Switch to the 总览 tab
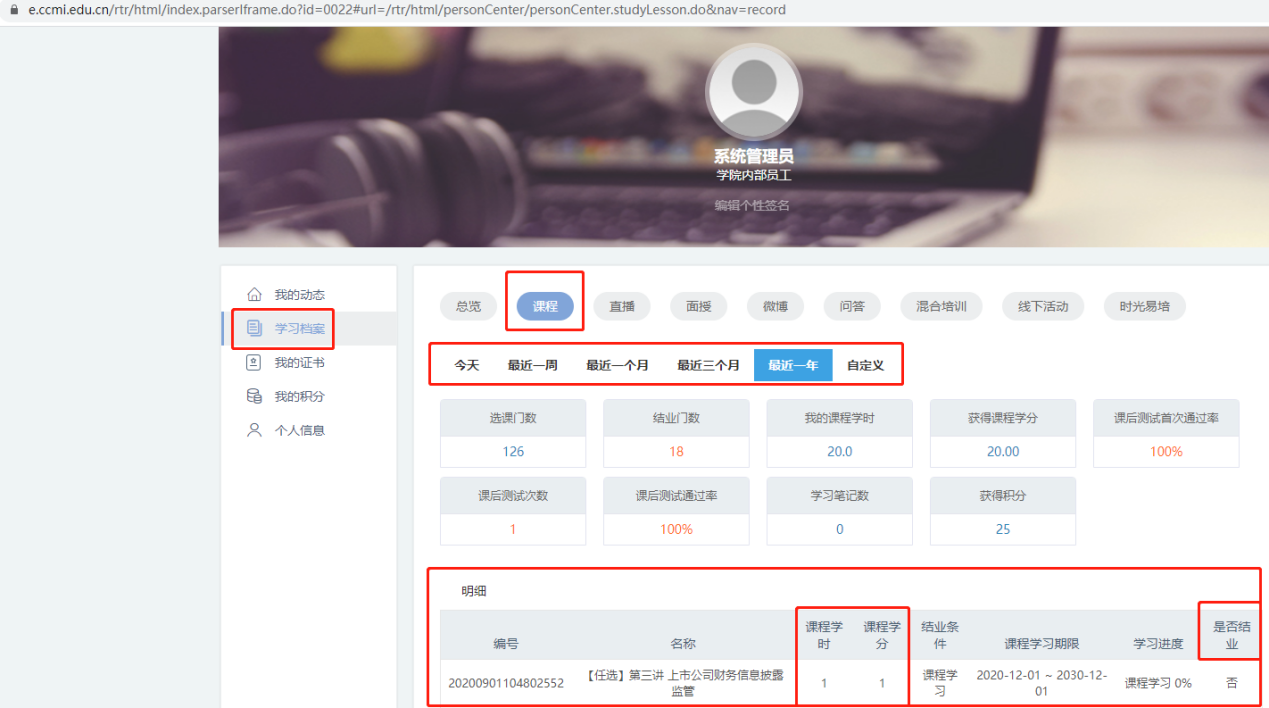The height and width of the screenshot is (708, 1269). (468, 306)
